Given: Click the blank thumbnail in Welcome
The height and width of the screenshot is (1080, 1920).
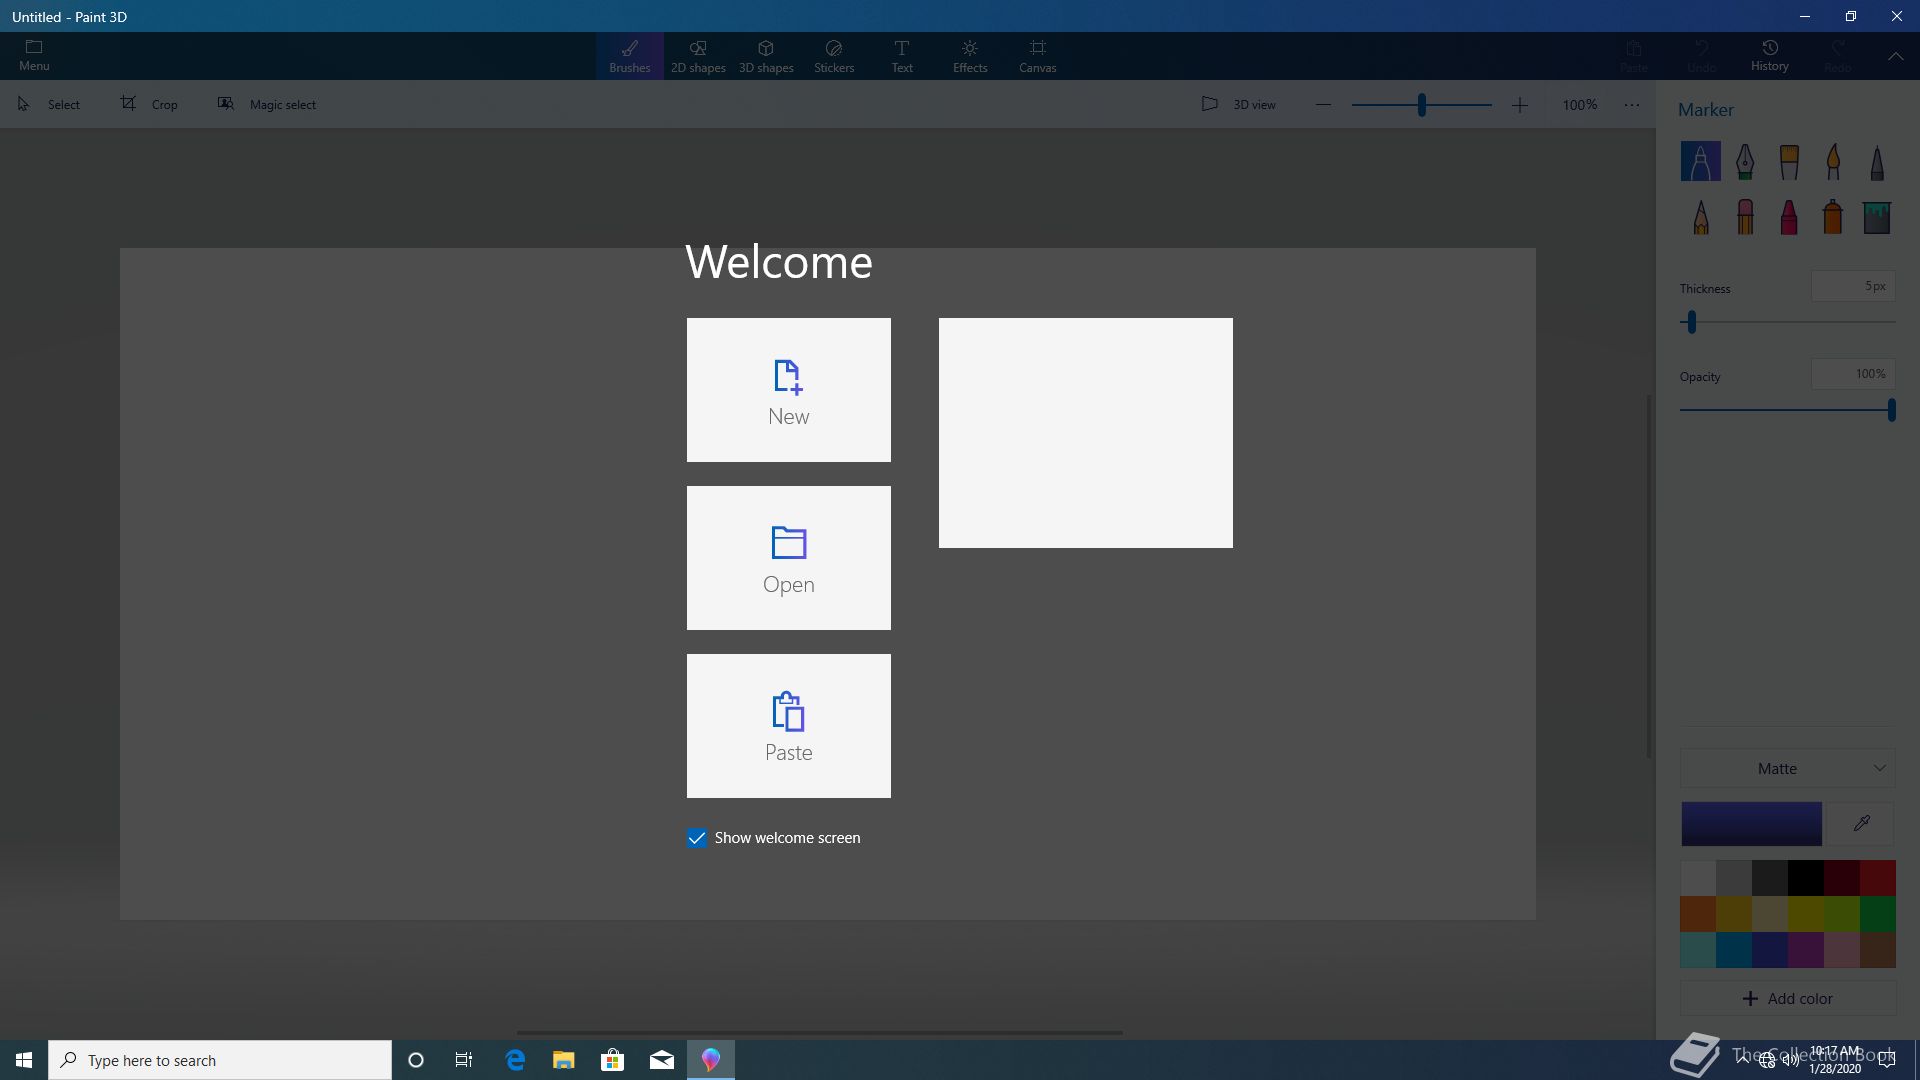Looking at the screenshot, I should pos(1086,433).
